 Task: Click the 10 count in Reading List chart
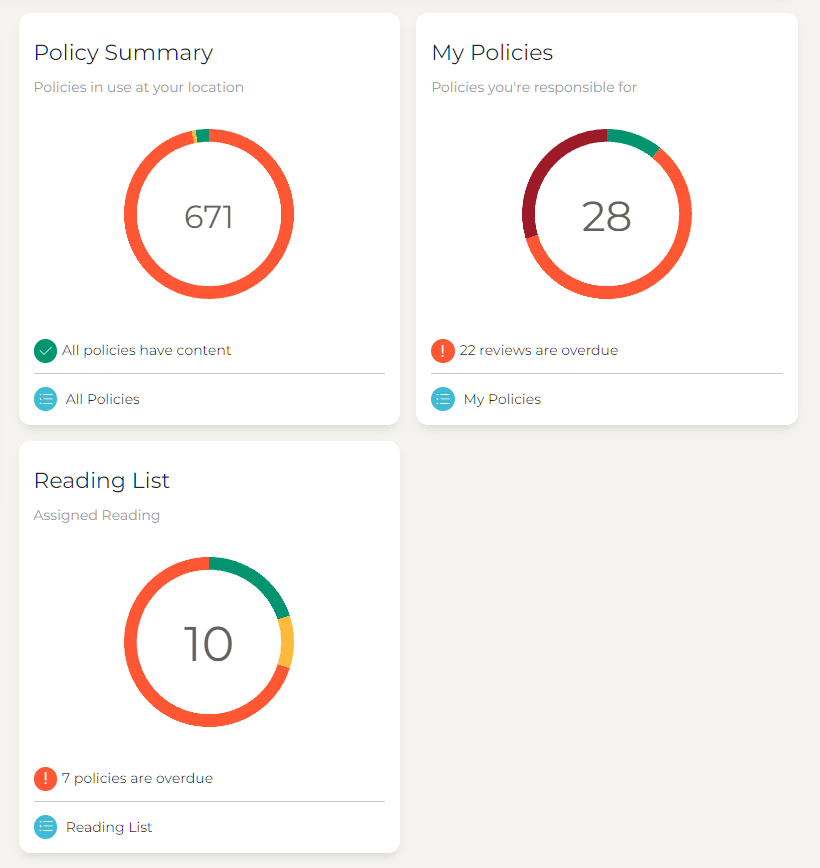pyautogui.click(x=209, y=644)
